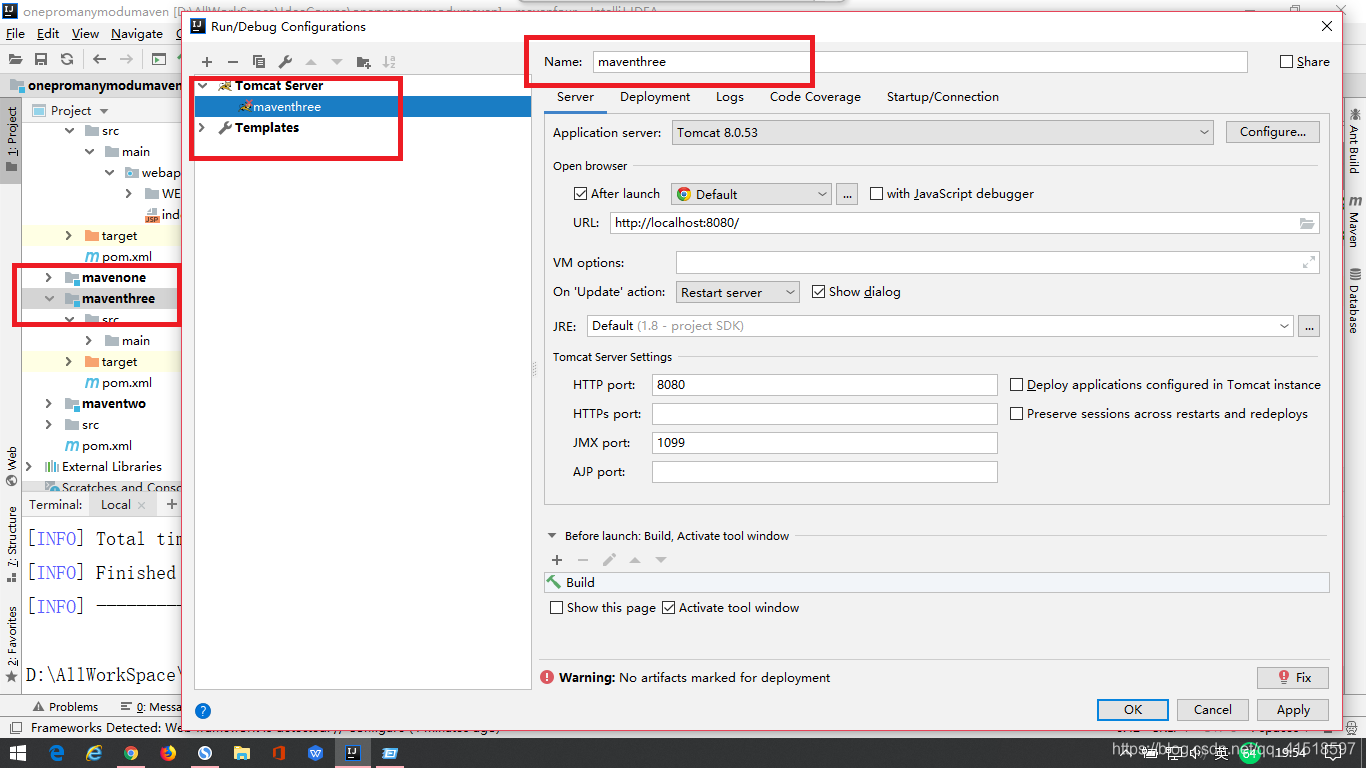Uncheck Activate tool window checkbox
The height and width of the screenshot is (768, 1366).
(669, 607)
